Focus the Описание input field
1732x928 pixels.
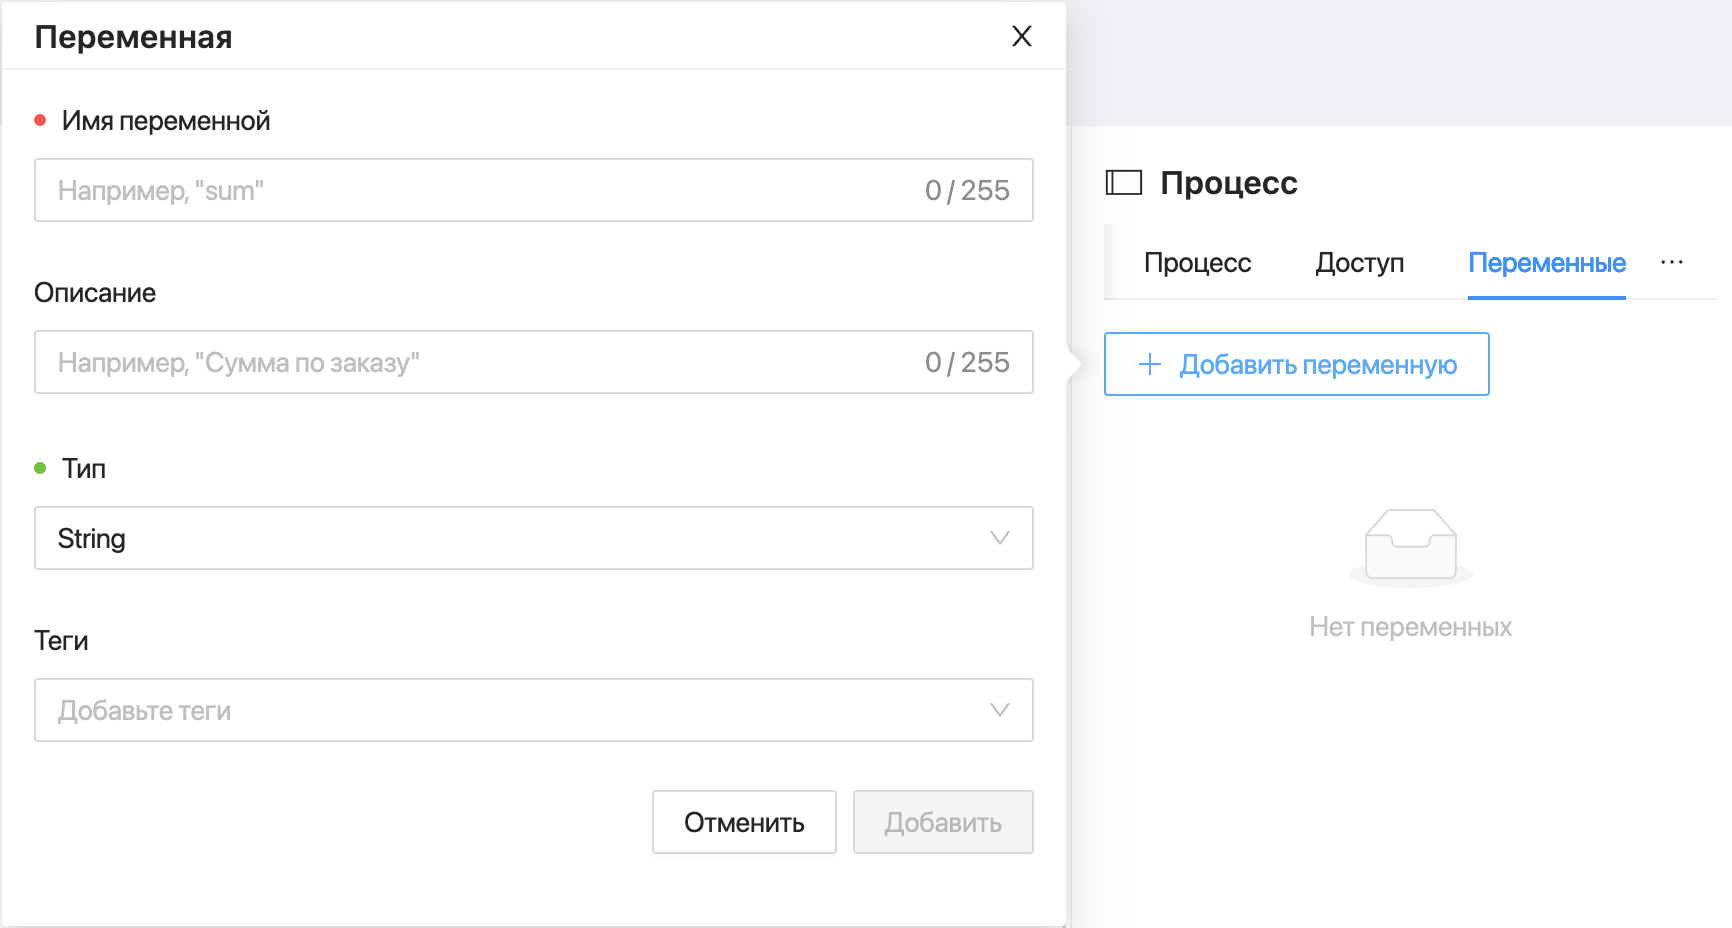(480, 362)
